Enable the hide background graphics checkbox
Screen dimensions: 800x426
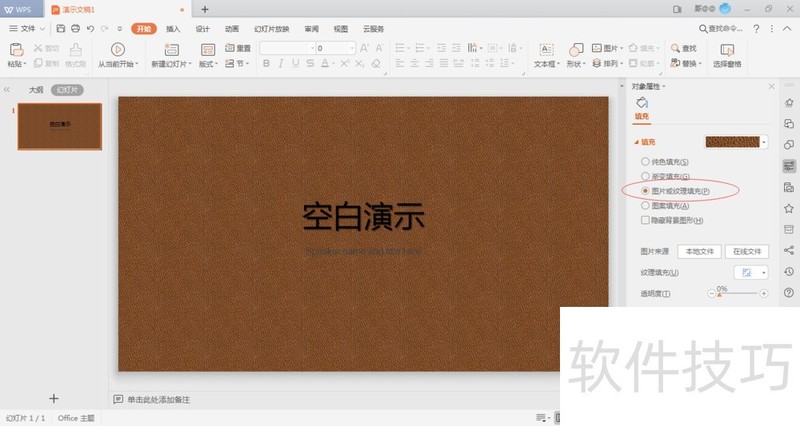click(645, 220)
